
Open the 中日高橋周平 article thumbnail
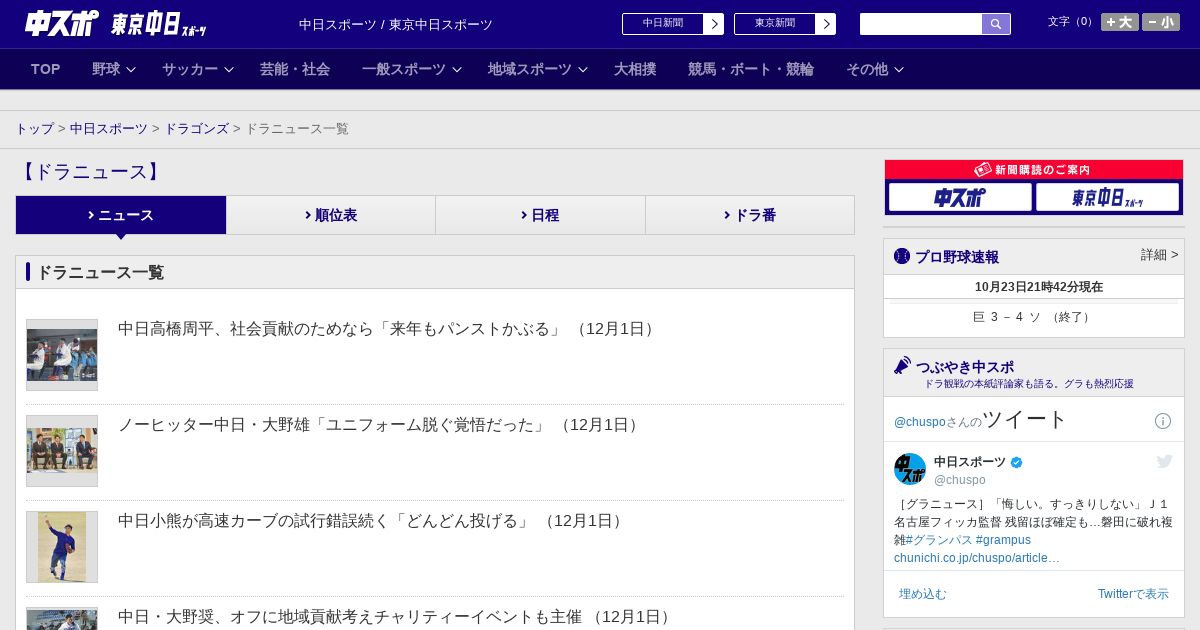click(62, 355)
